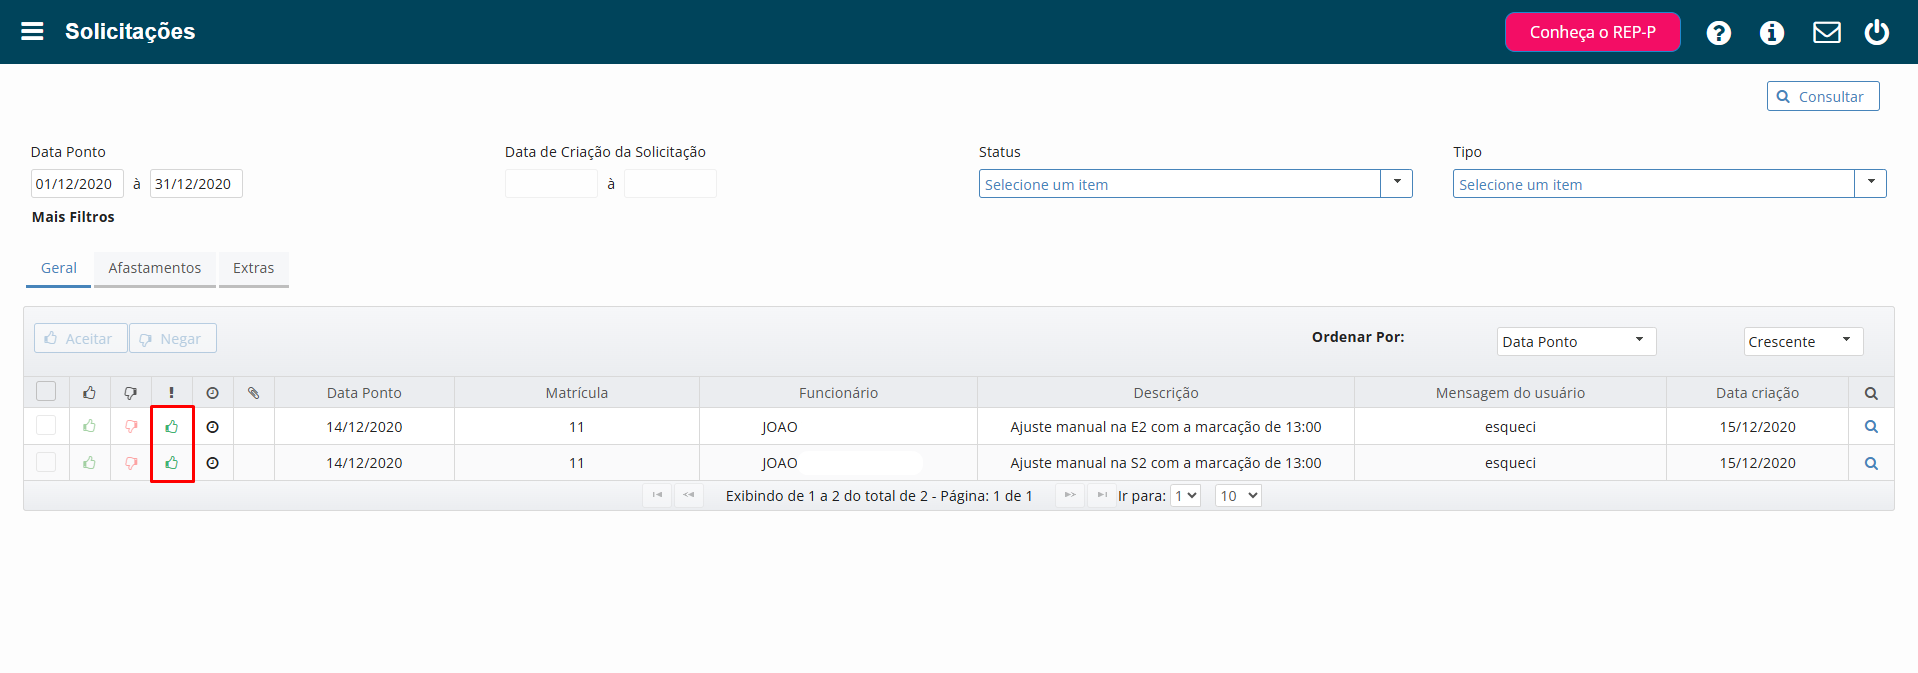Click the magnifier column header icon
The width and height of the screenshot is (1918, 673).
(1871, 393)
